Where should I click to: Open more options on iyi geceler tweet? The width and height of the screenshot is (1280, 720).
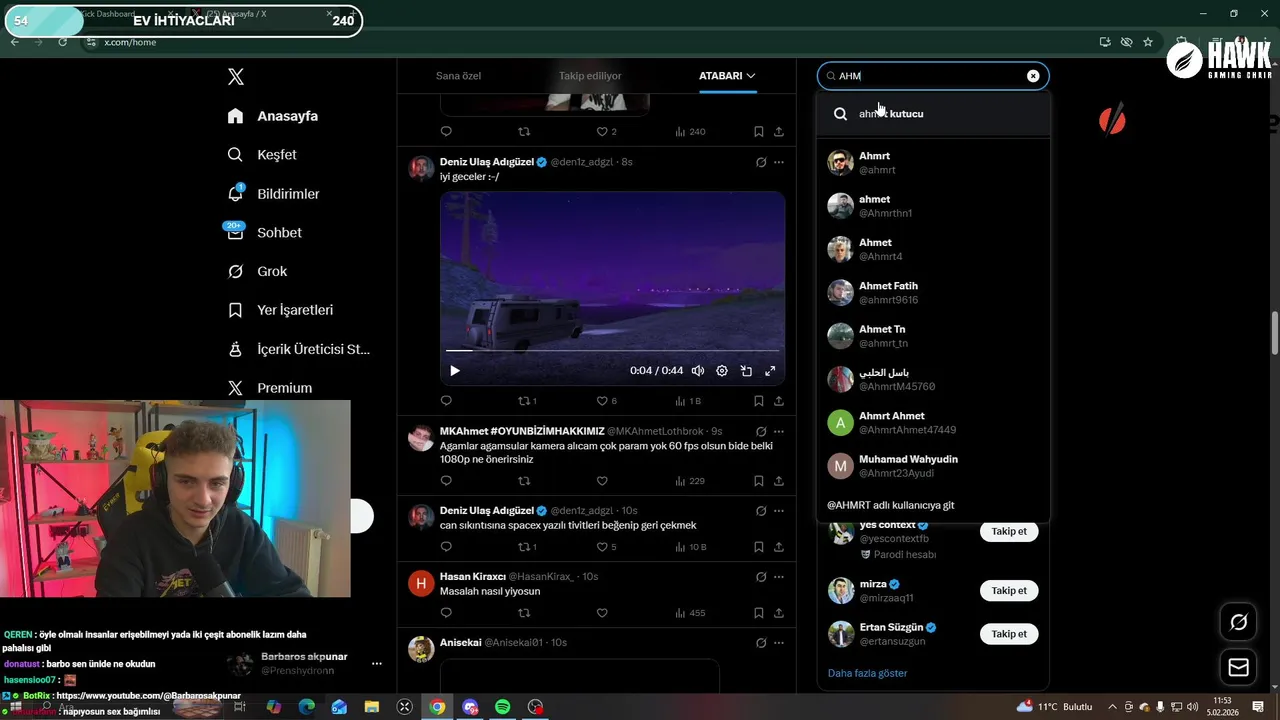point(779,162)
